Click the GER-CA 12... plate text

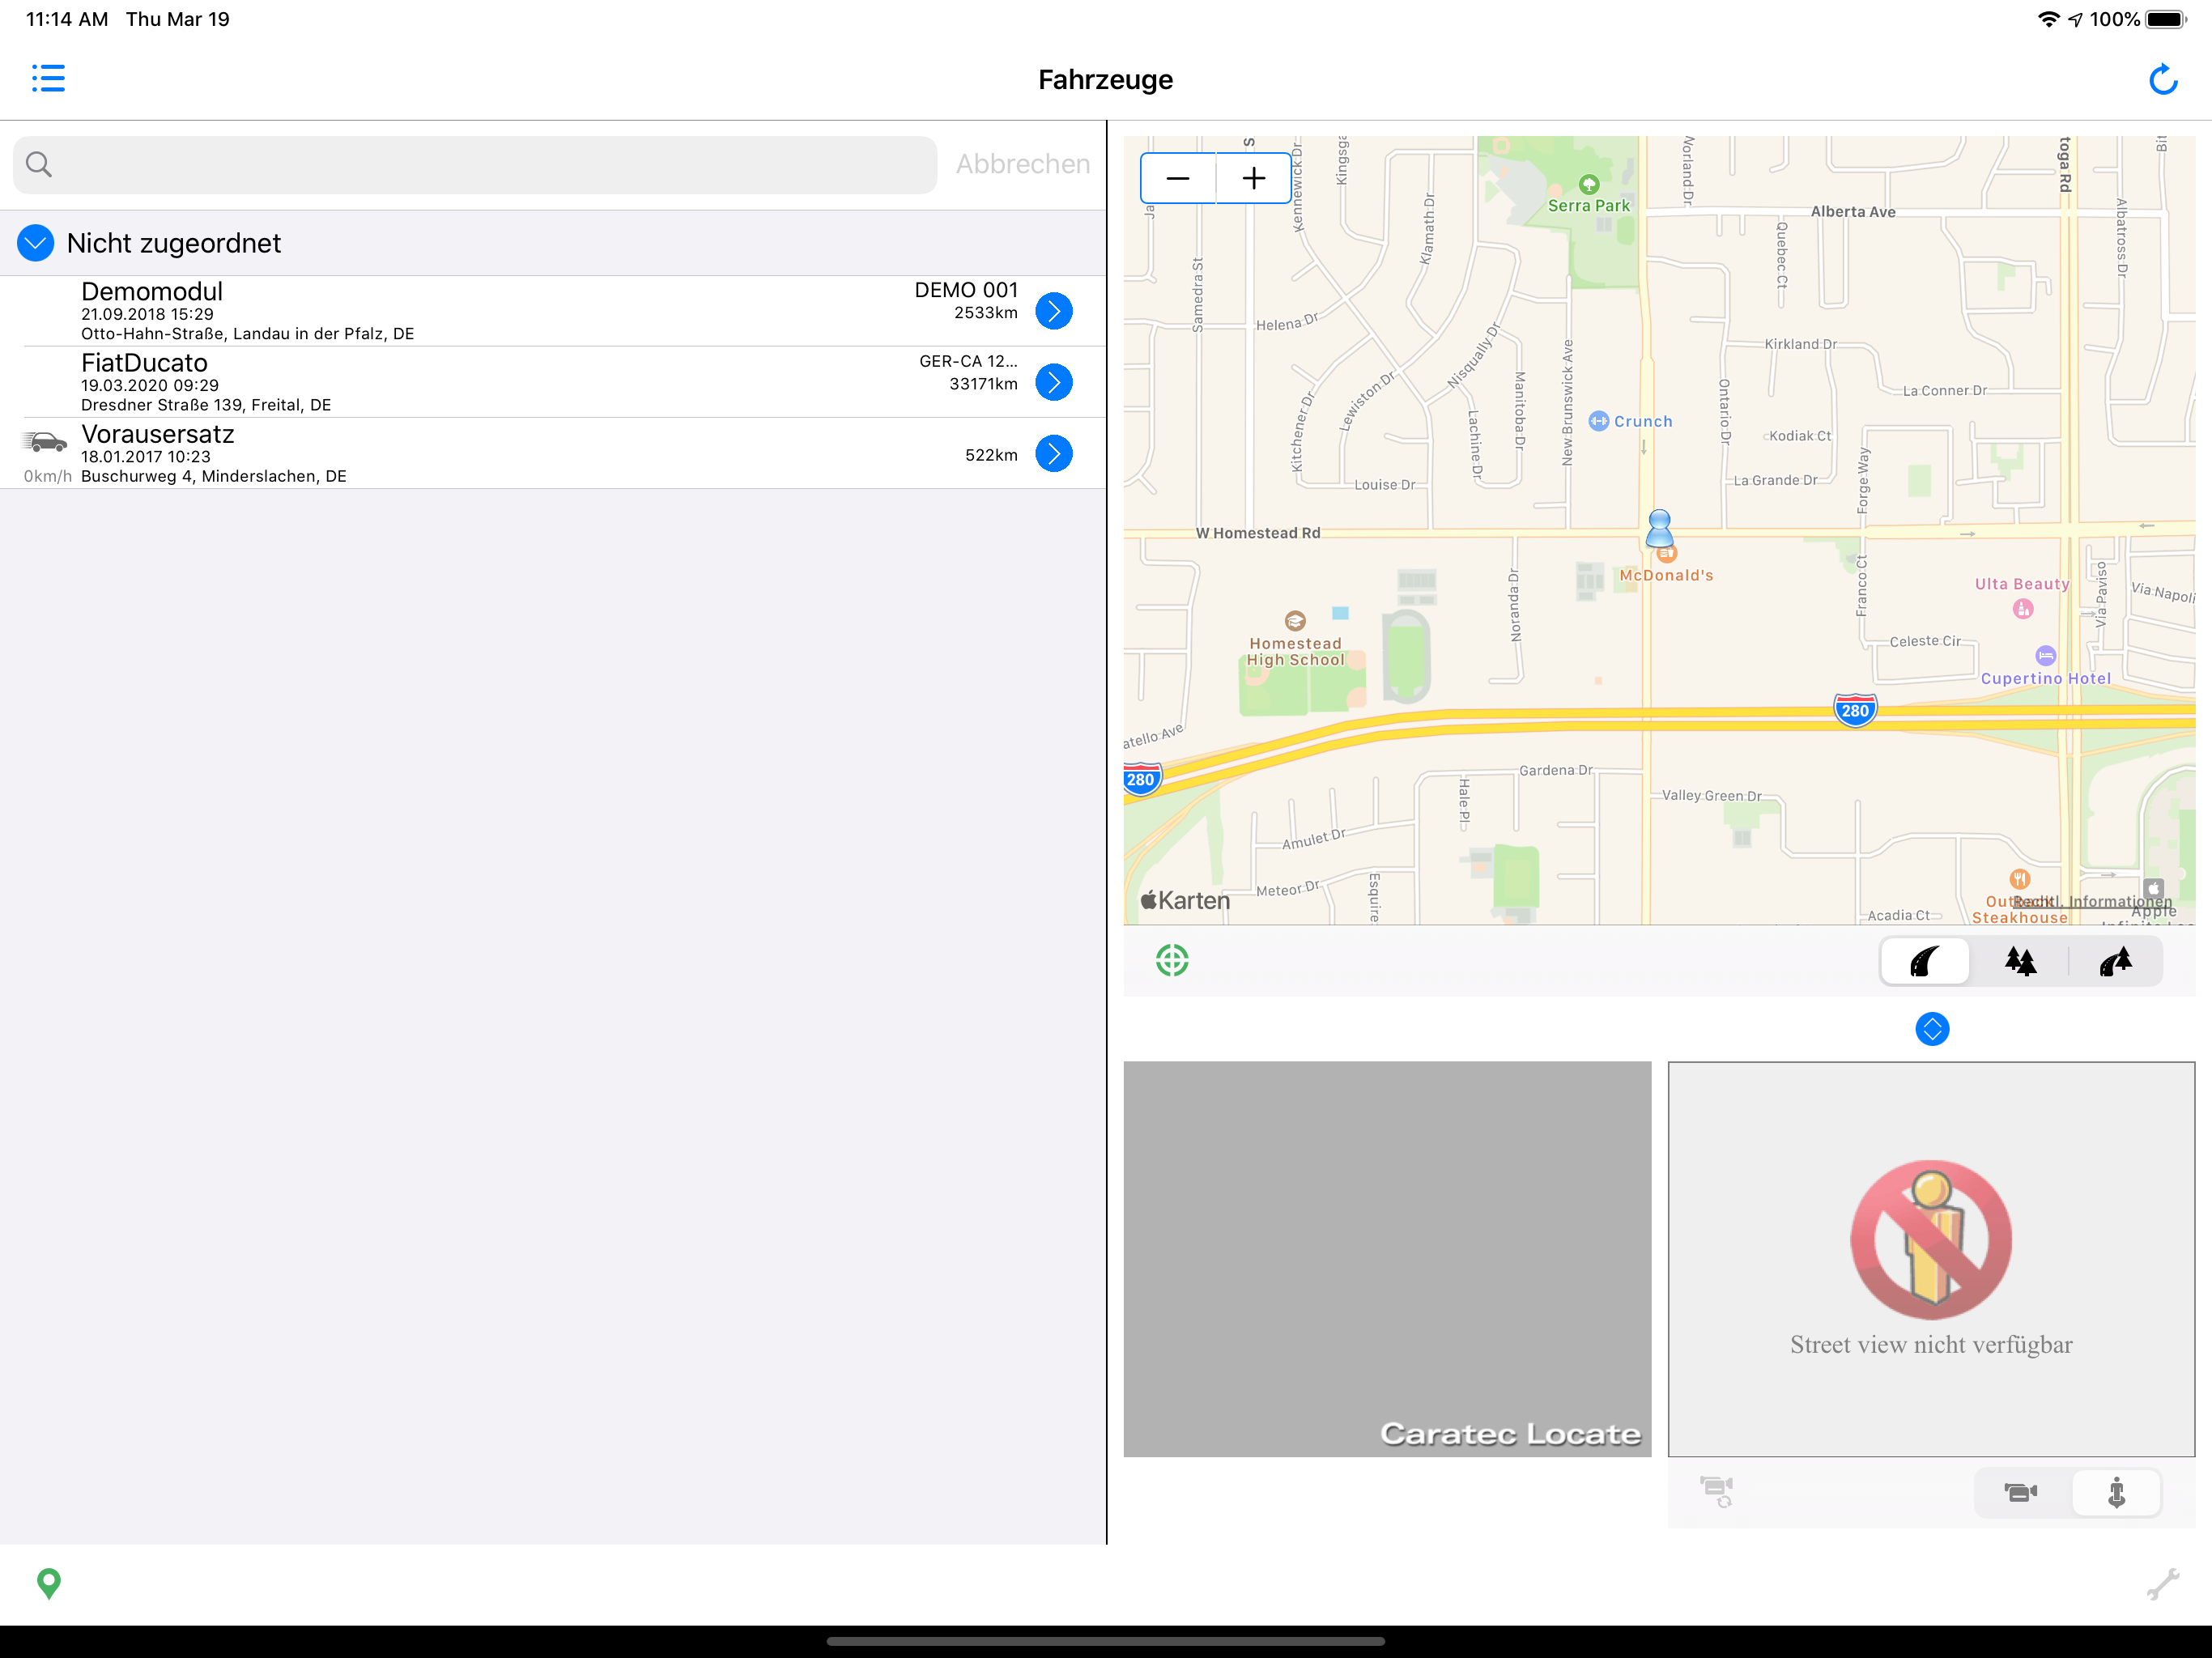pyautogui.click(x=968, y=361)
